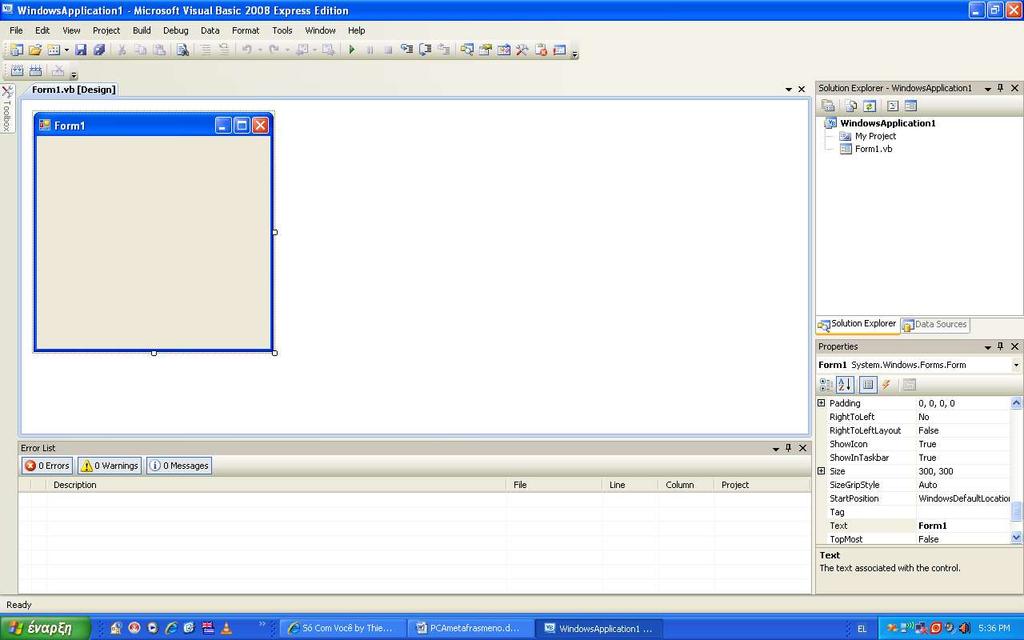Viewport: 1024px width, 640px height.
Task: Open the auto-hidden Toolbox side tab
Action: point(7,108)
